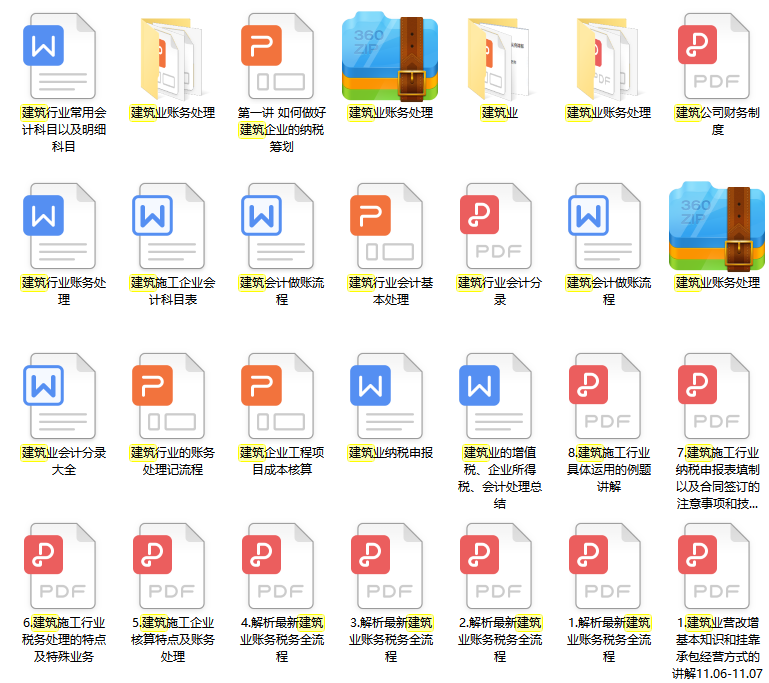The width and height of the screenshot is (769, 683).
Task: Select Word icon of 建筑行业常用会计科目以及明细科目
Action: click(59, 56)
